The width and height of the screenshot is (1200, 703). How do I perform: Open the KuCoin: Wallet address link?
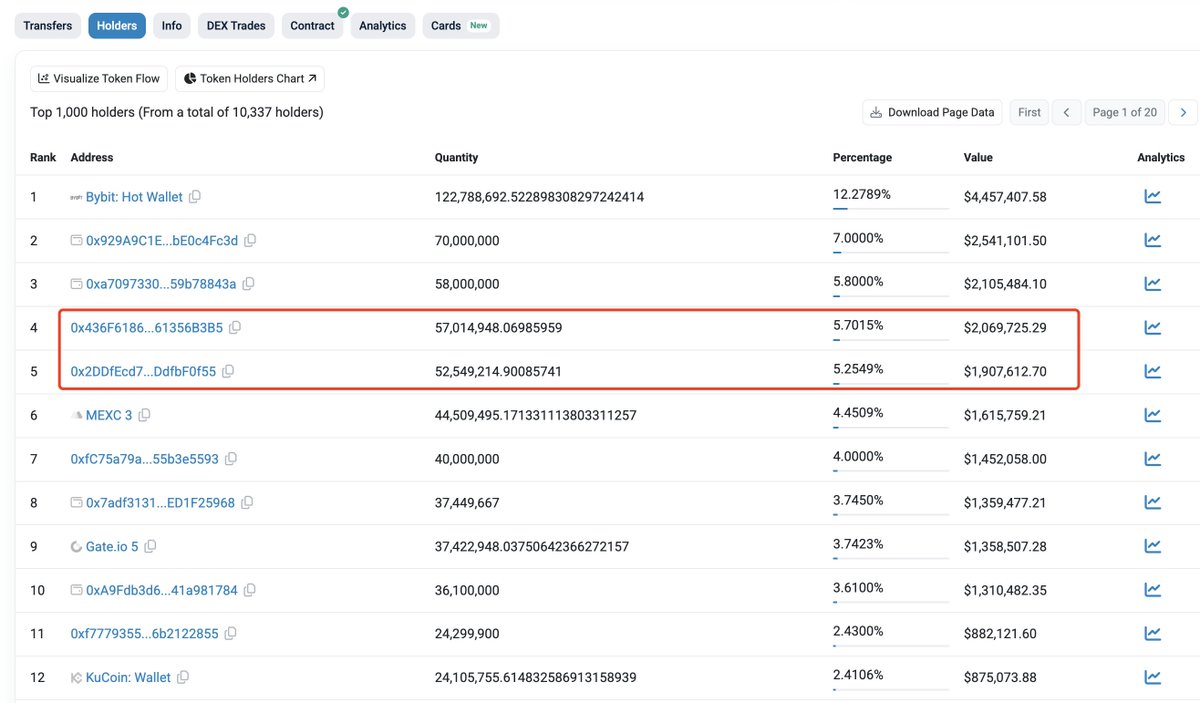click(128, 677)
